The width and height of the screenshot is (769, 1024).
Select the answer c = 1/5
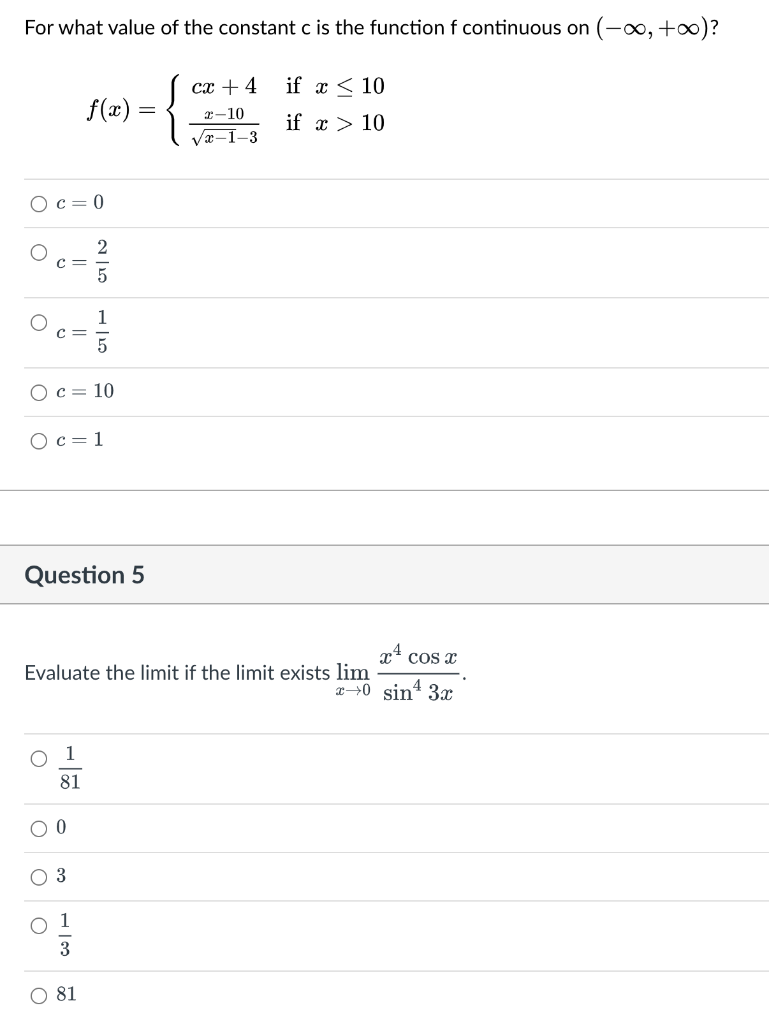tap(37, 322)
